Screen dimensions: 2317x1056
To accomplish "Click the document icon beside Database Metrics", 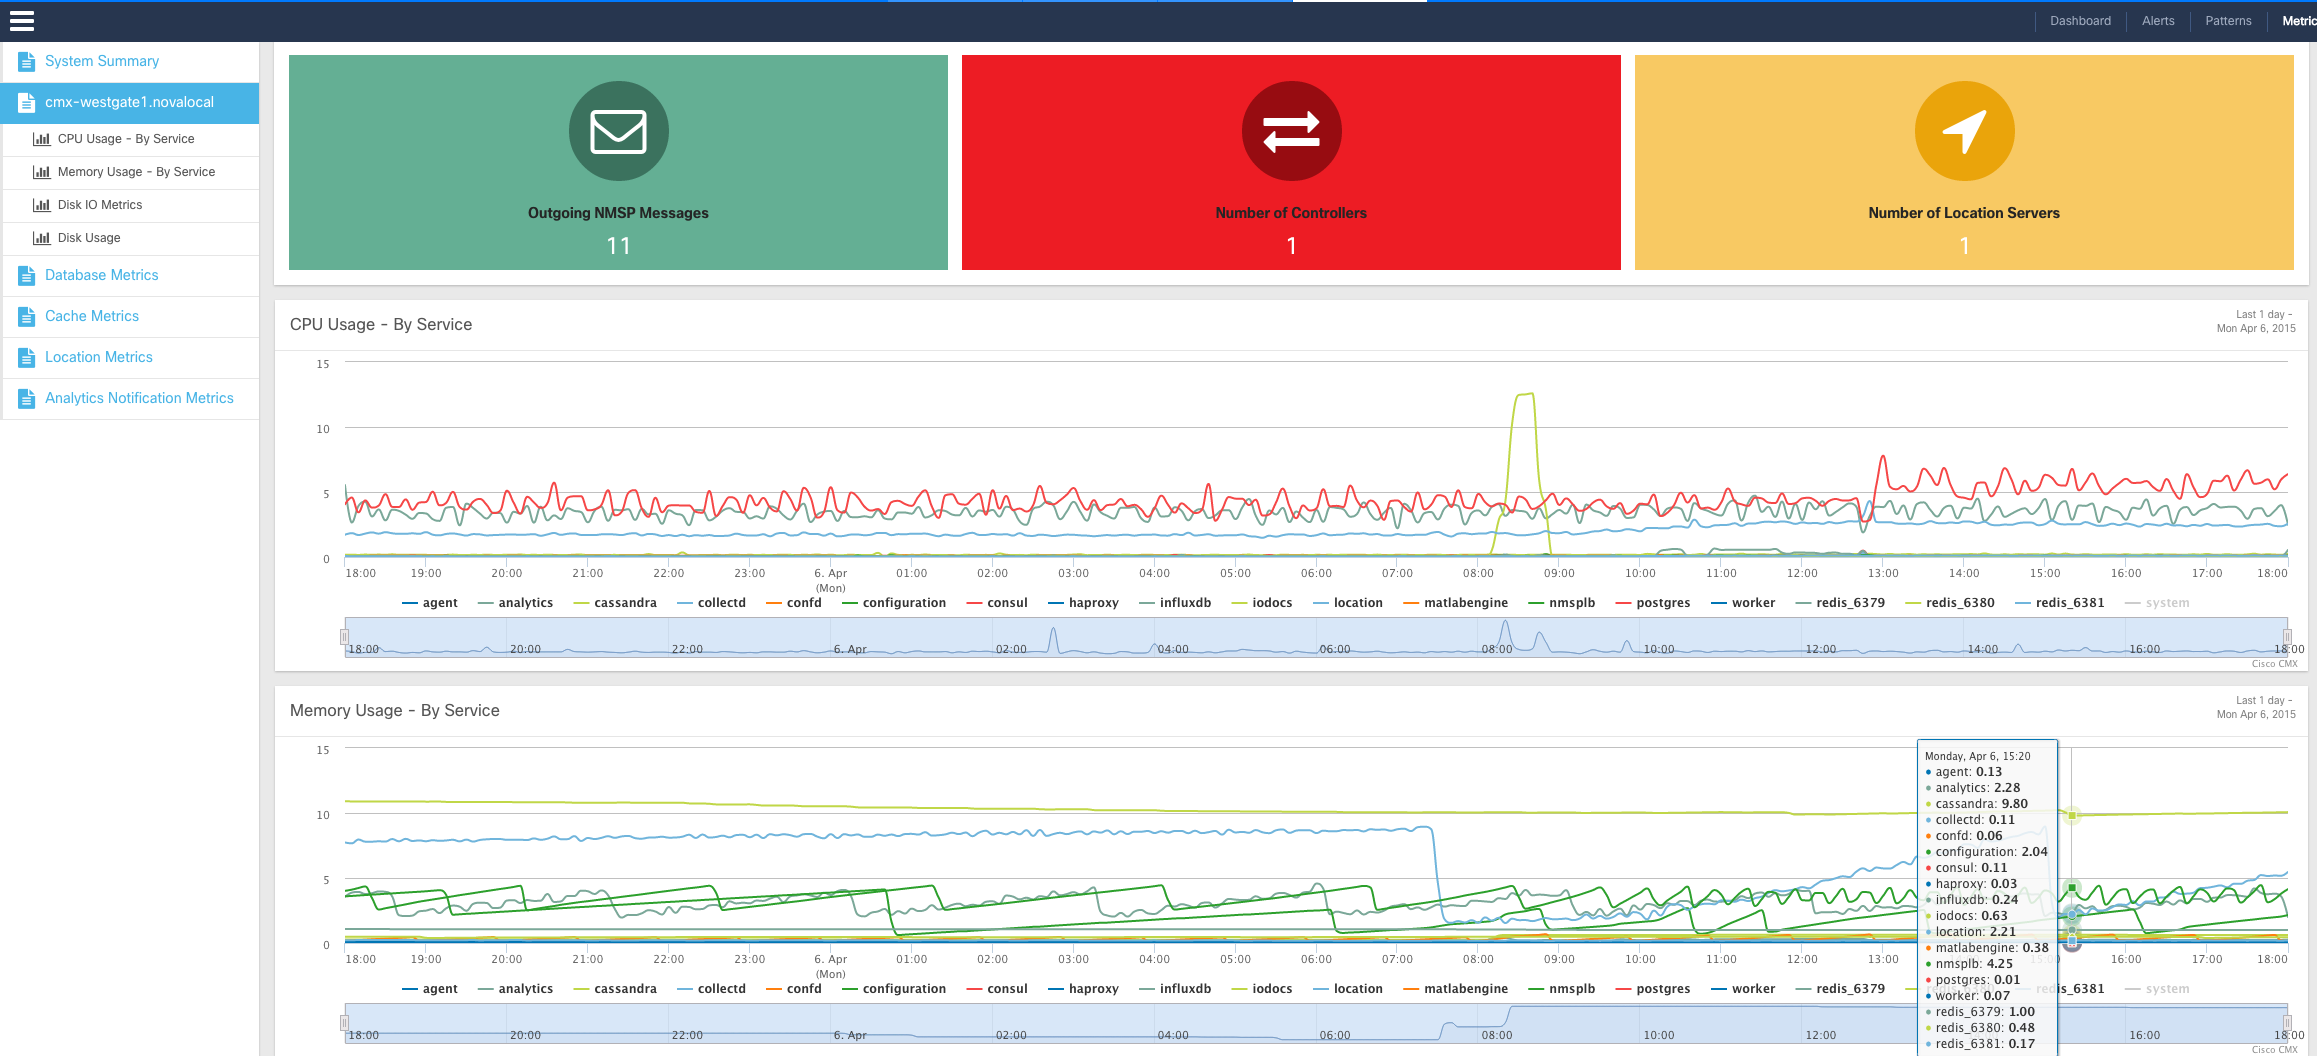I will point(27,276).
